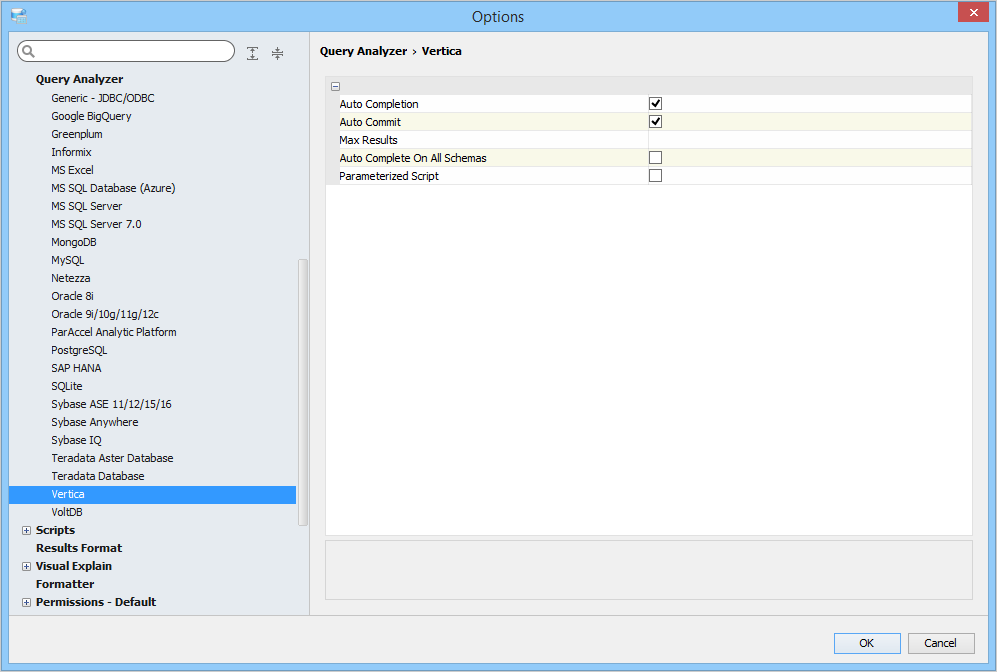Open the Scripts options category
The image size is (997, 672).
tap(55, 530)
